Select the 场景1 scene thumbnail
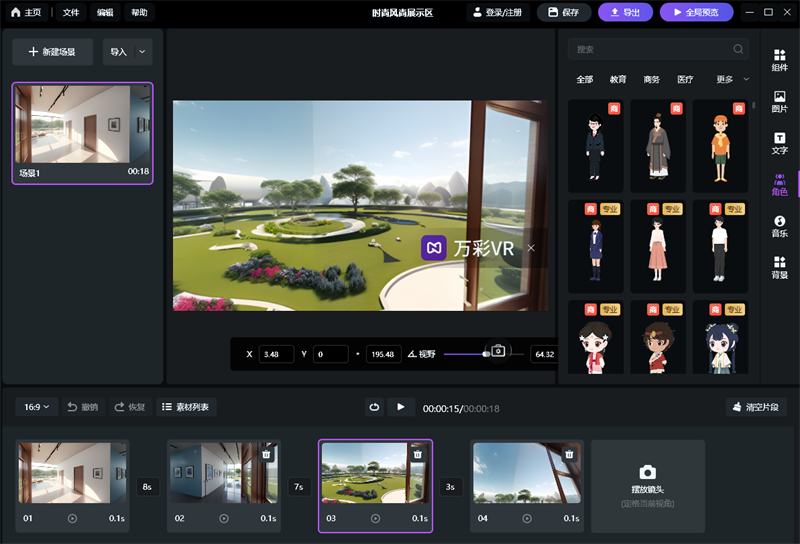The height and width of the screenshot is (544, 800). point(82,132)
